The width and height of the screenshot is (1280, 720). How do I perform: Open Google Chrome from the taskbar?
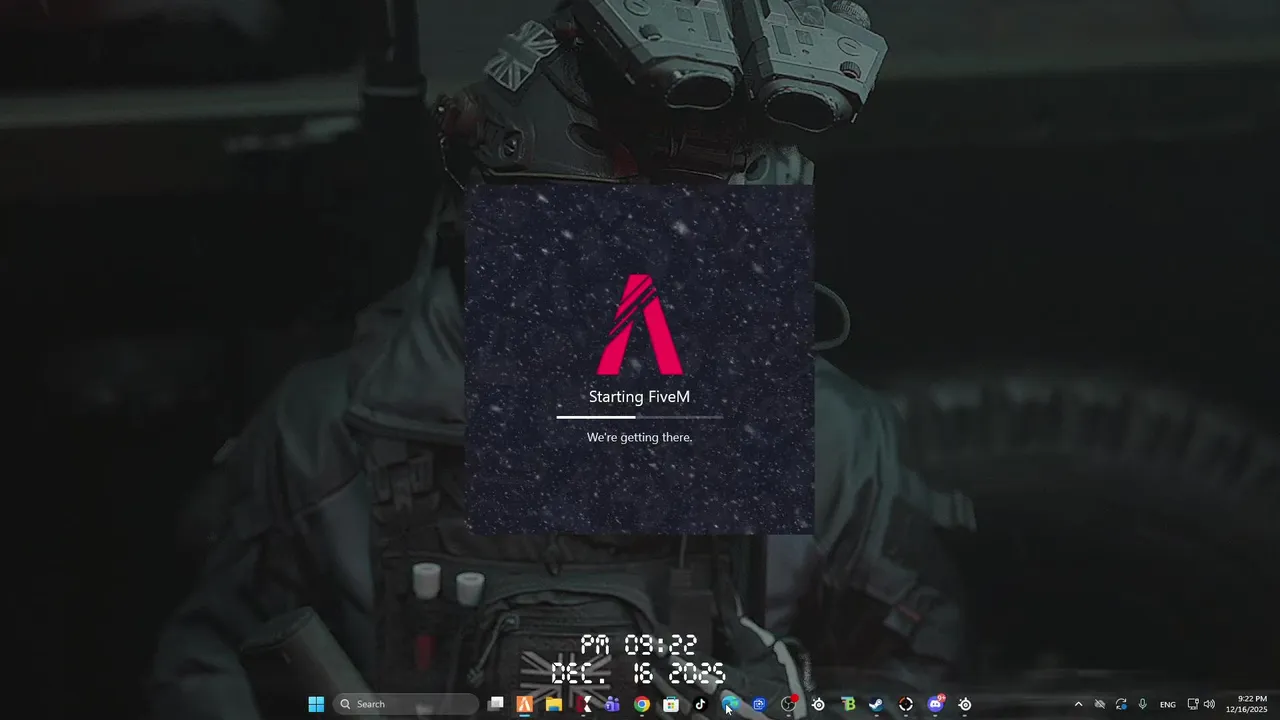click(641, 704)
